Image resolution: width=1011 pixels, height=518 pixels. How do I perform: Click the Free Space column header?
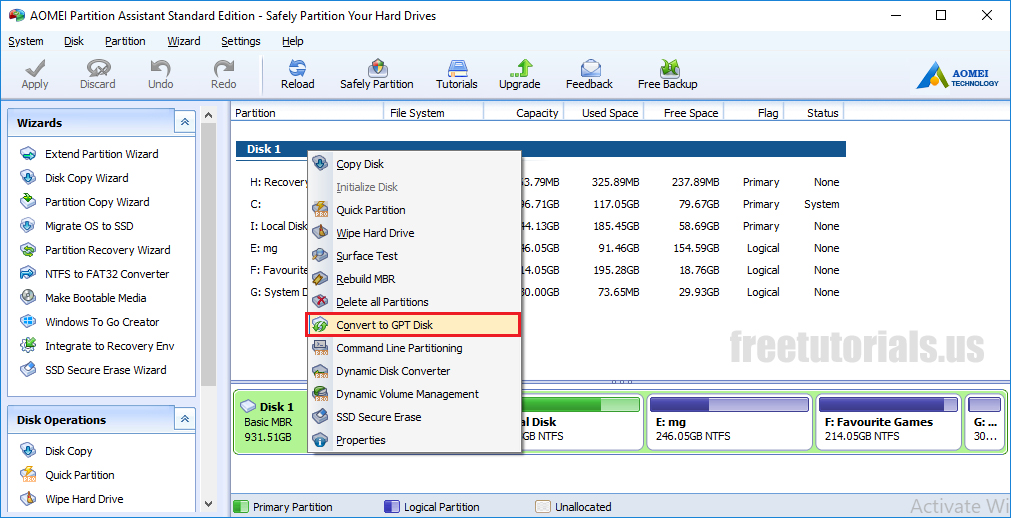coord(690,113)
